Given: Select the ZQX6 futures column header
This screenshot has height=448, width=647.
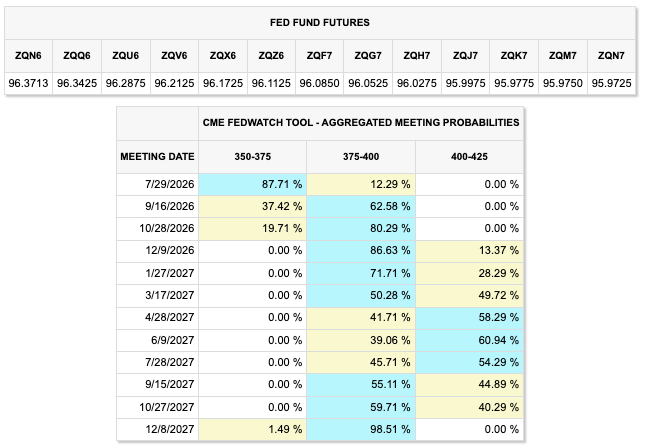Looking at the screenshot, I should [223, 56].
